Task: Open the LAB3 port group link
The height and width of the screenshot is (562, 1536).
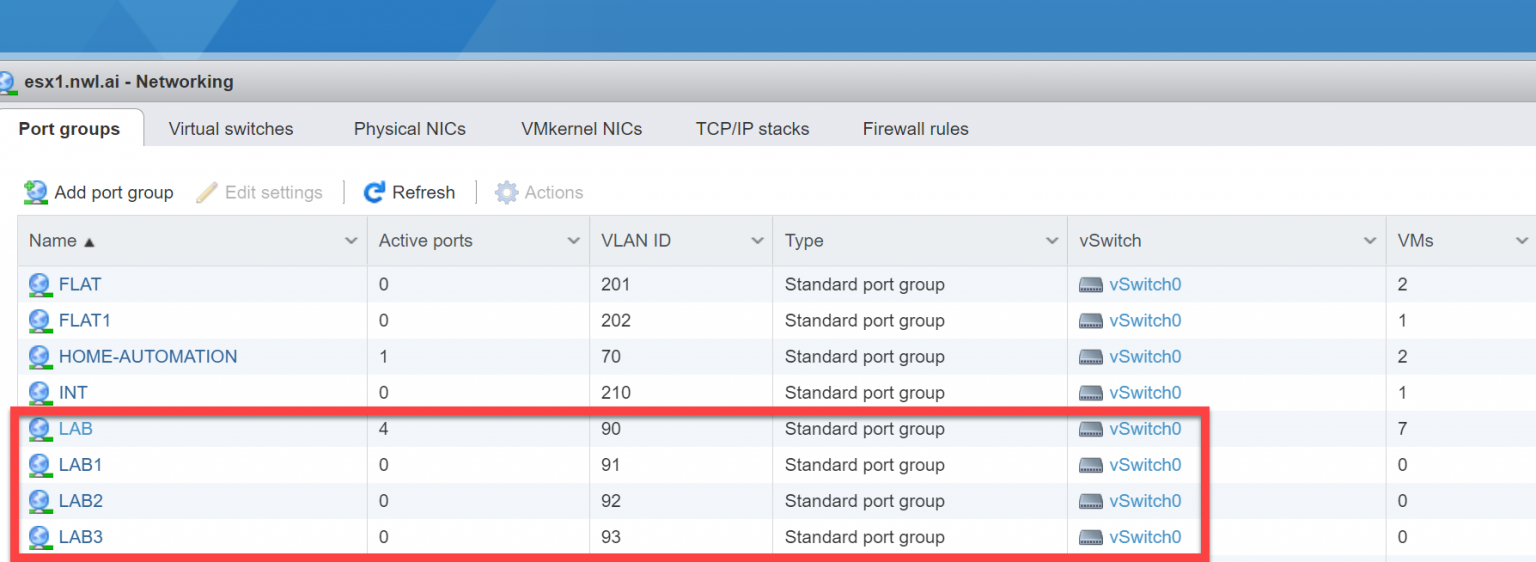Action: pyautogui.click(x=81, y=537)
